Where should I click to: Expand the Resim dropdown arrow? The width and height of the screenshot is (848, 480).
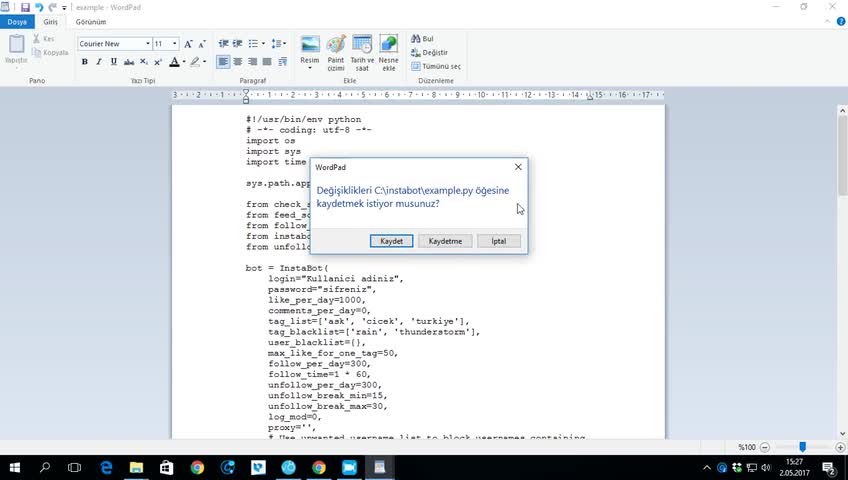[x=310, y=68]
